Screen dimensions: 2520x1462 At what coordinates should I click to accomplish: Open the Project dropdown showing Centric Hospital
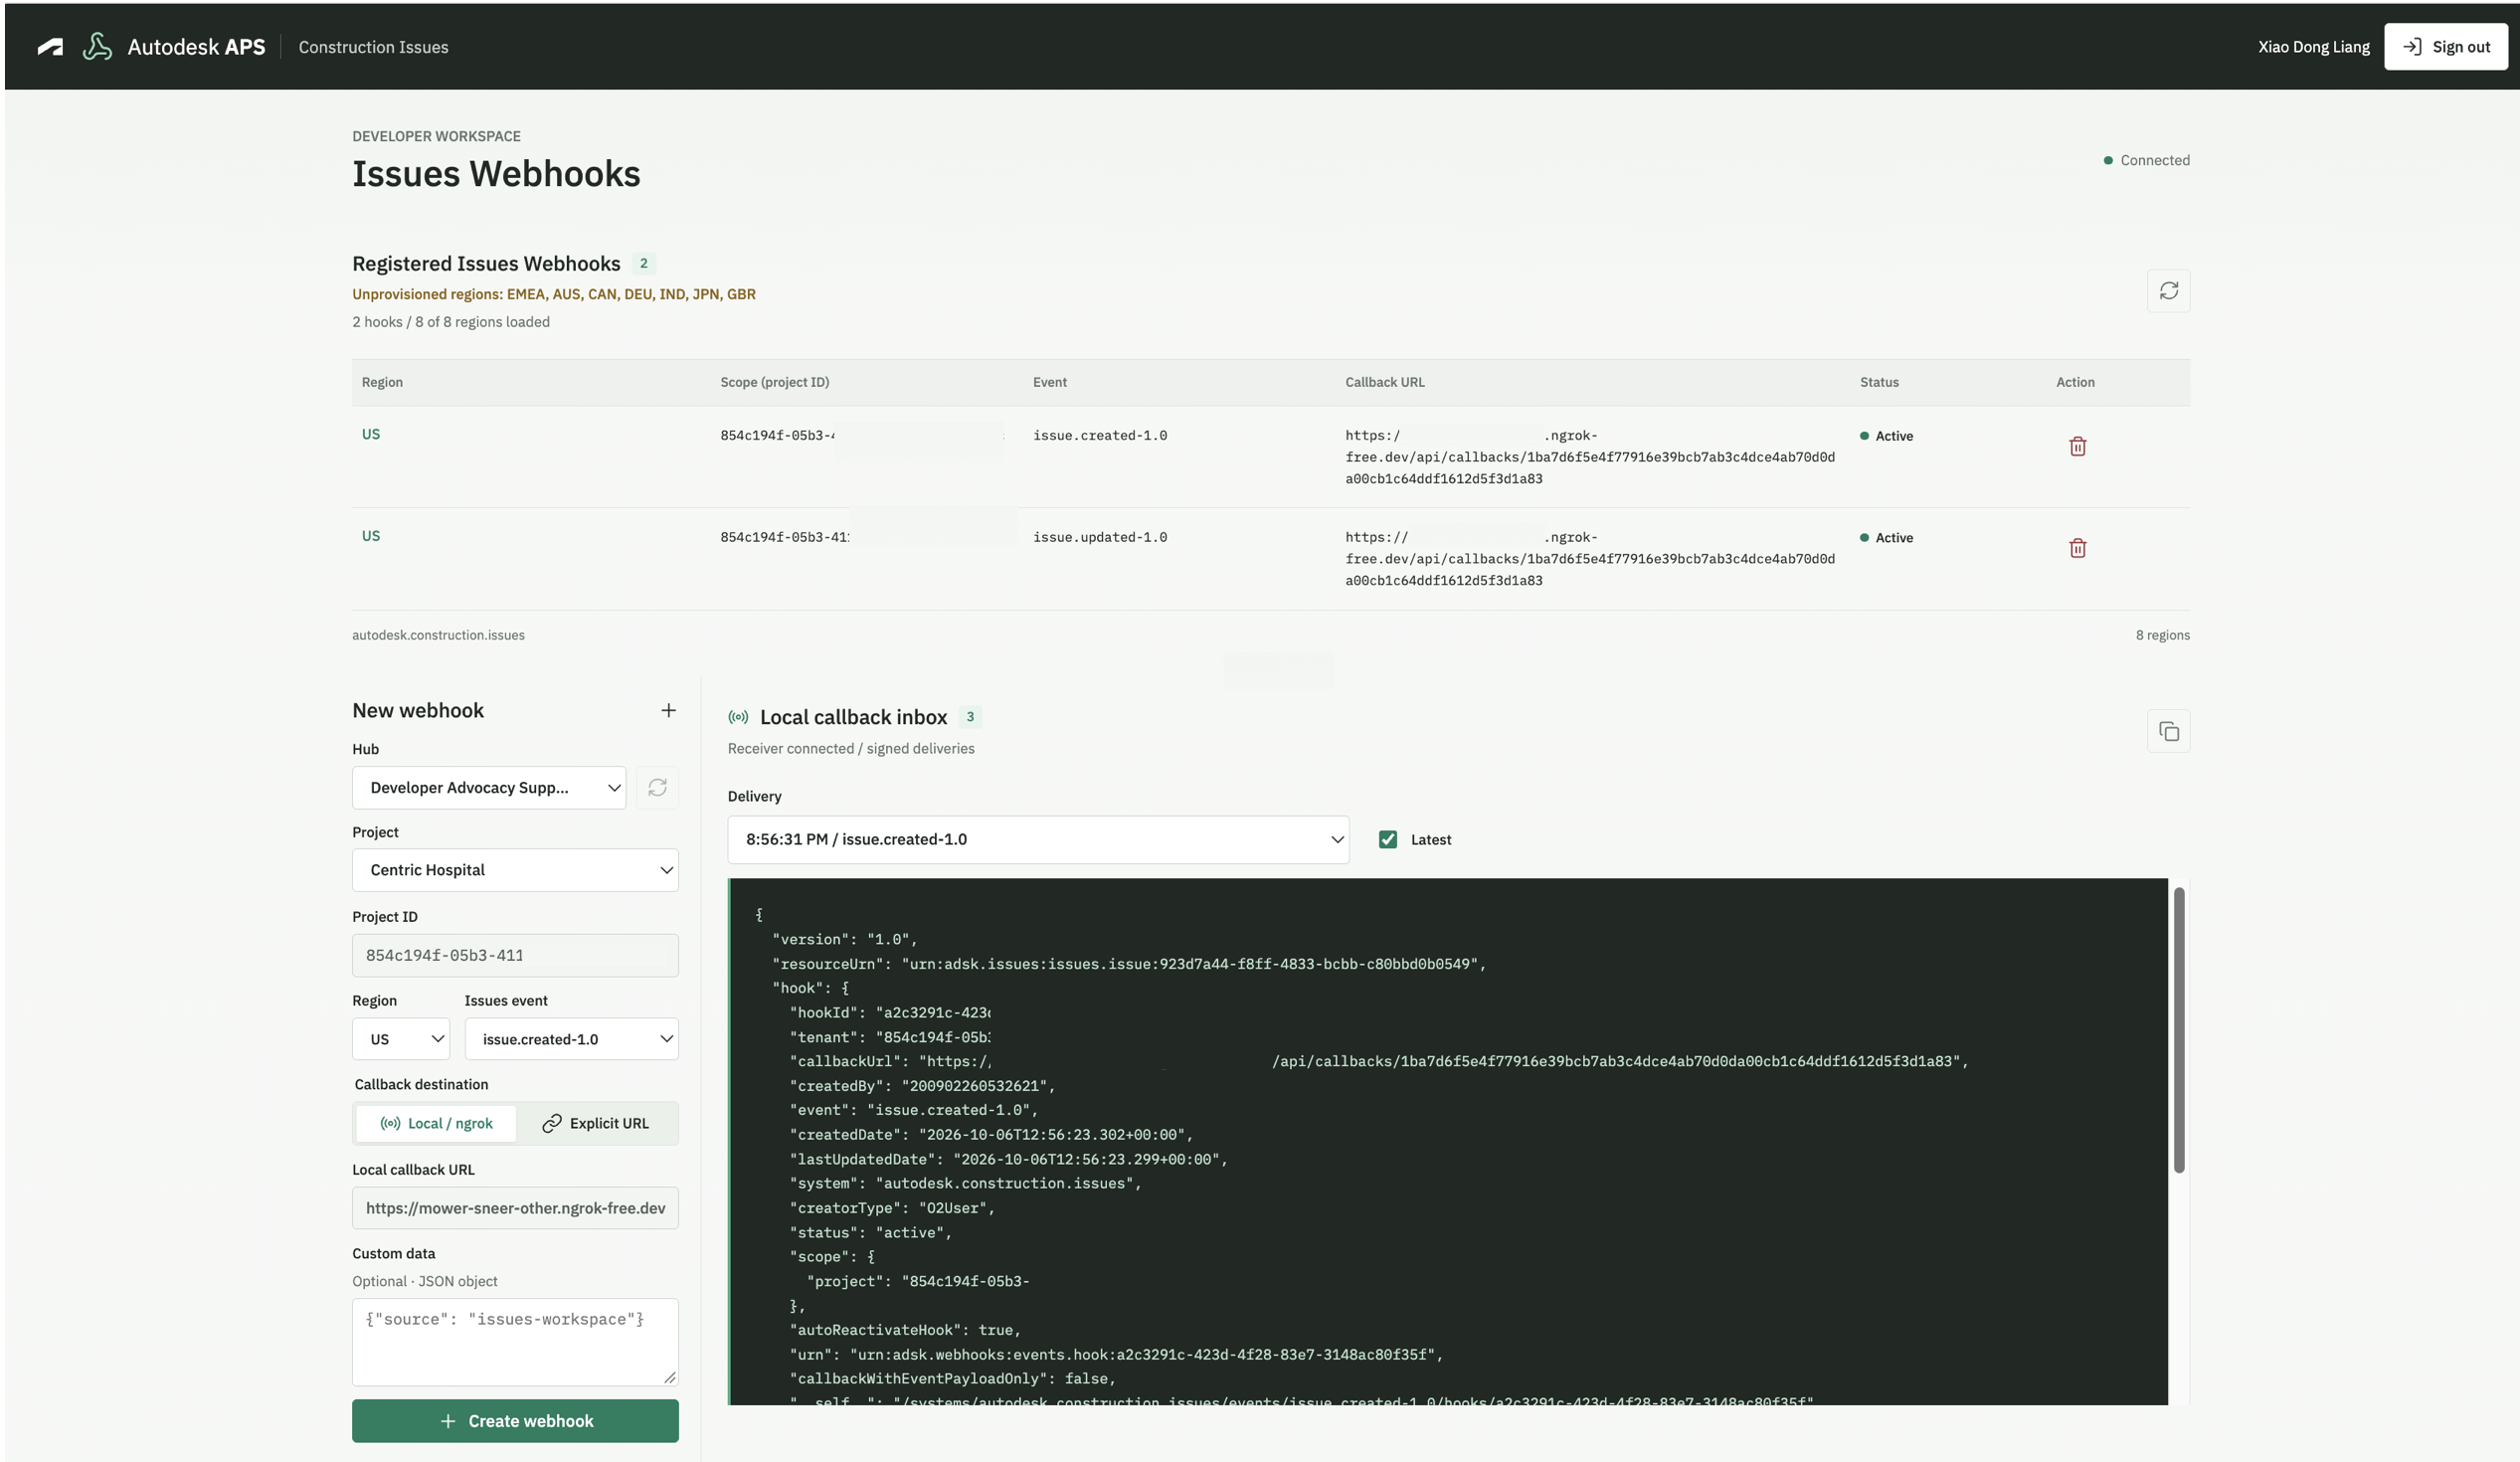pyautogui.click(x=515, y=870)
